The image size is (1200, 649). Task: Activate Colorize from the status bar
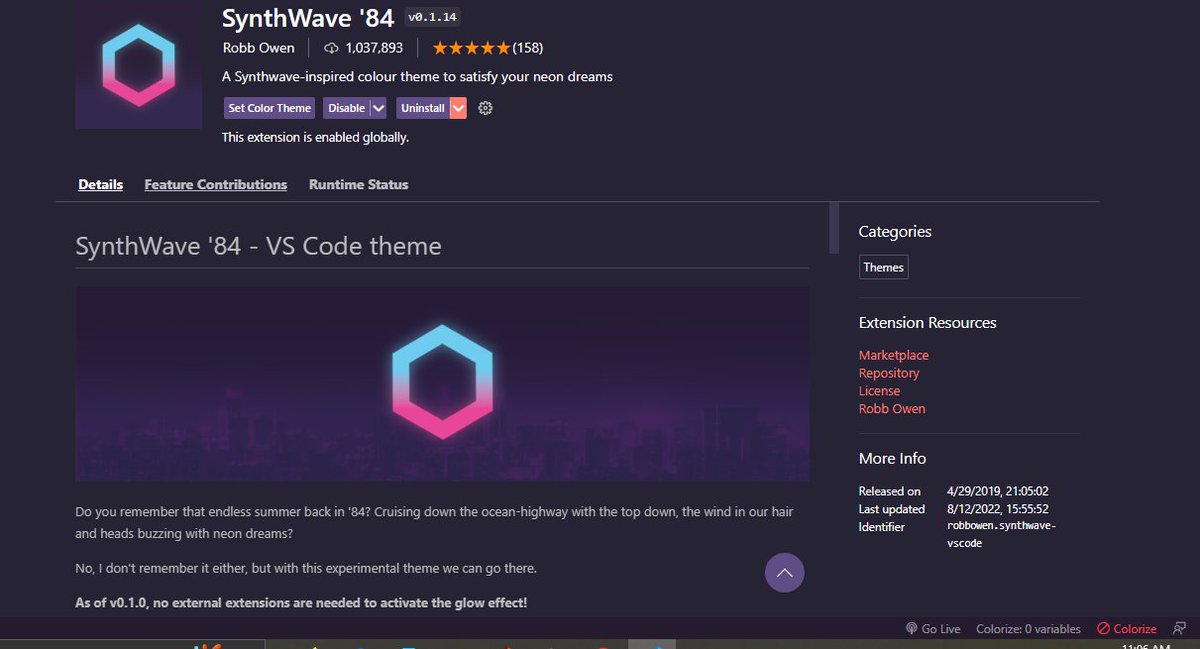coord(1127,628)
